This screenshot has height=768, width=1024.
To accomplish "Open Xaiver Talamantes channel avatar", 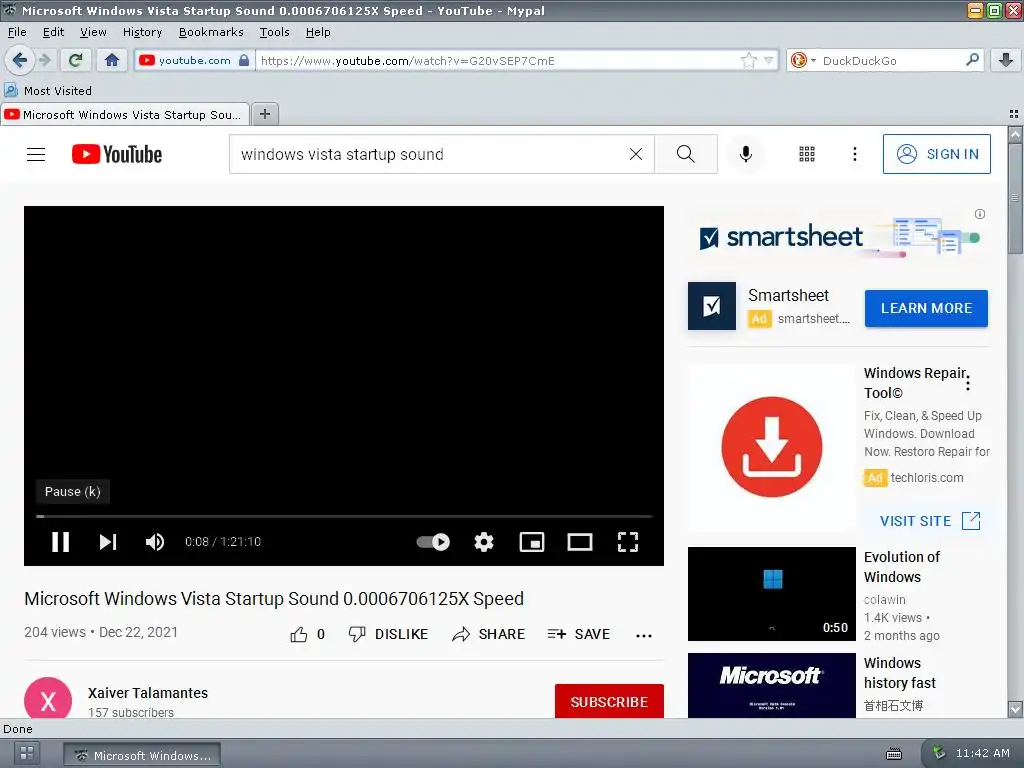I will pyautogui.click(x=48, y=699).
